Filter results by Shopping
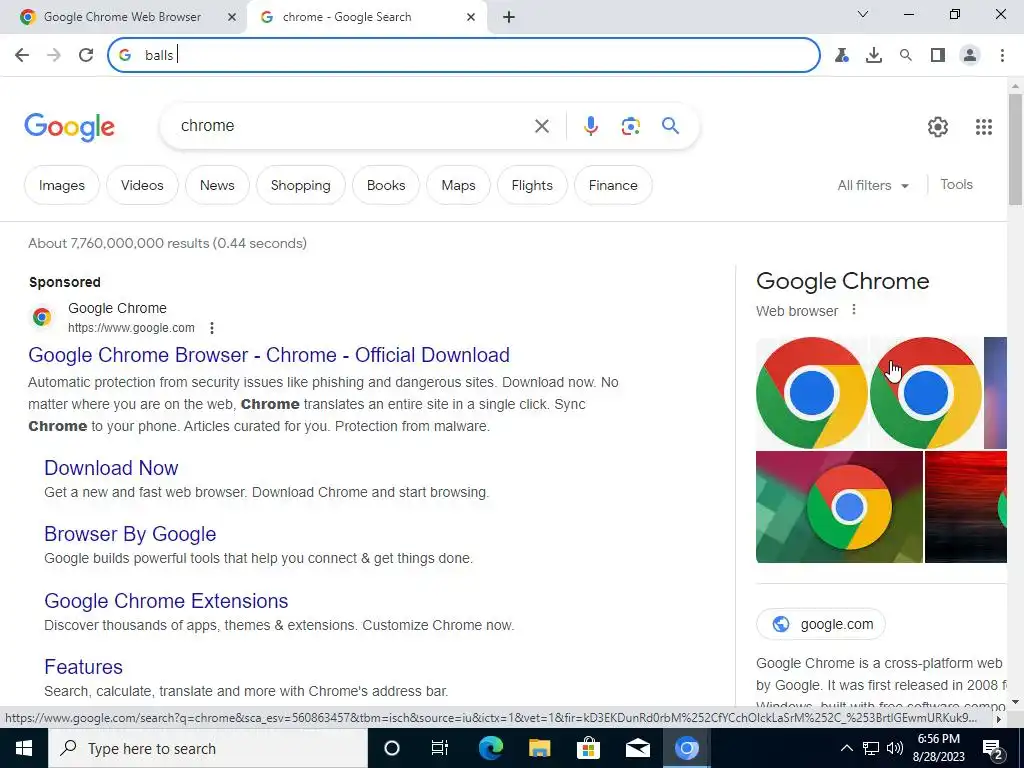The height and width of the screenshot is (768, 1024). [300, 185]
